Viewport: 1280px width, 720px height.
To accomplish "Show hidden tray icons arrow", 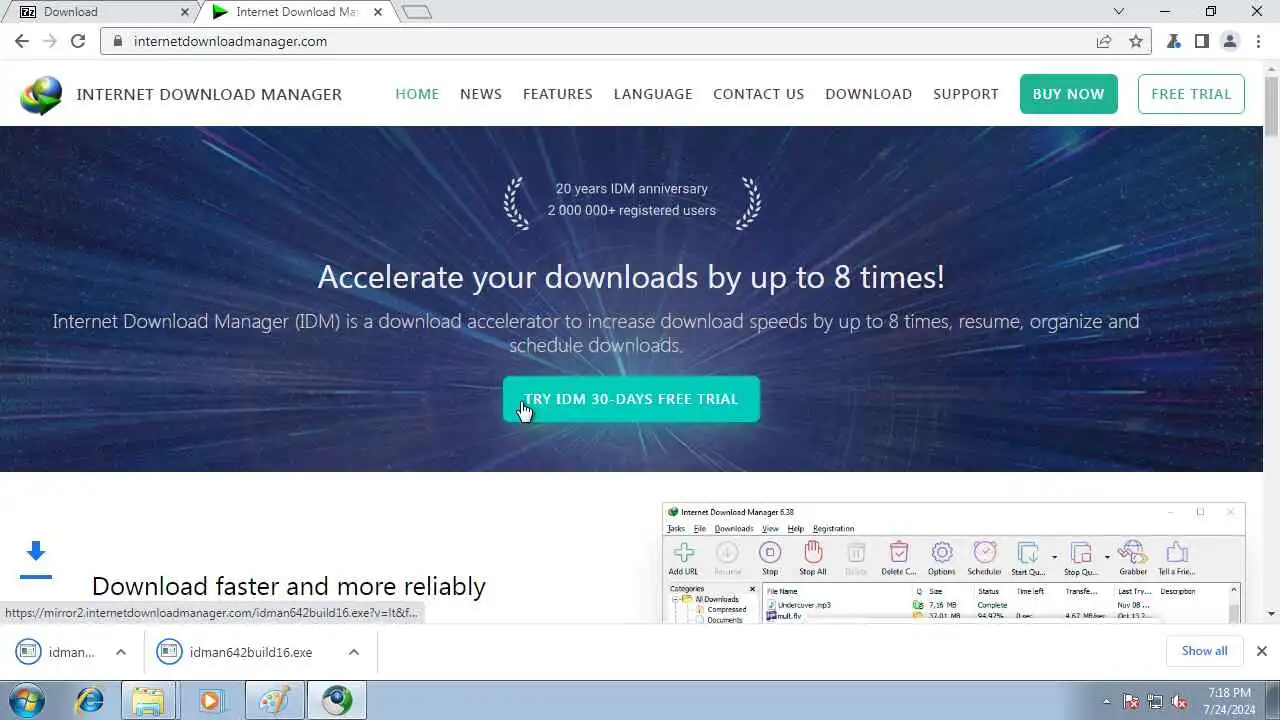I will pos(1106,701).
